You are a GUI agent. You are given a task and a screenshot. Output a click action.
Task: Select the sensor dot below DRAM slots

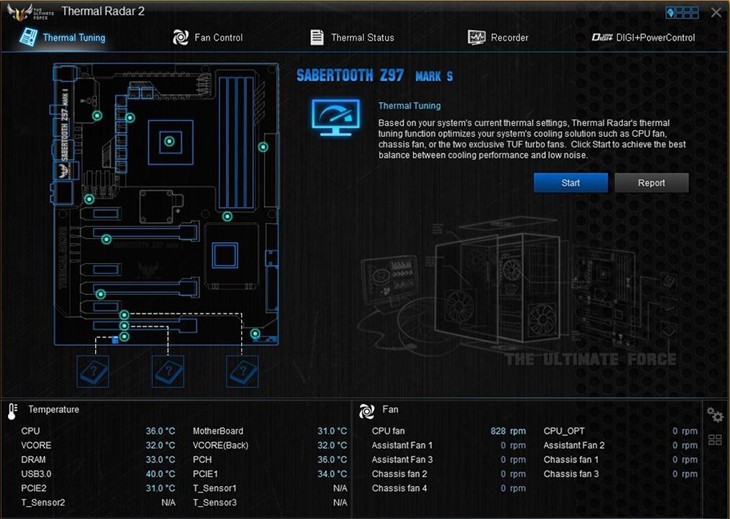227,216
